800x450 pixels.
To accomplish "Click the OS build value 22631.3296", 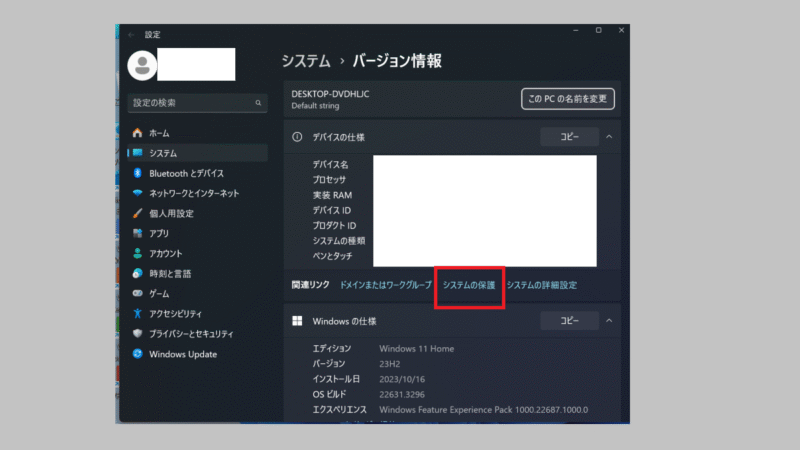I will click(402, 394).
